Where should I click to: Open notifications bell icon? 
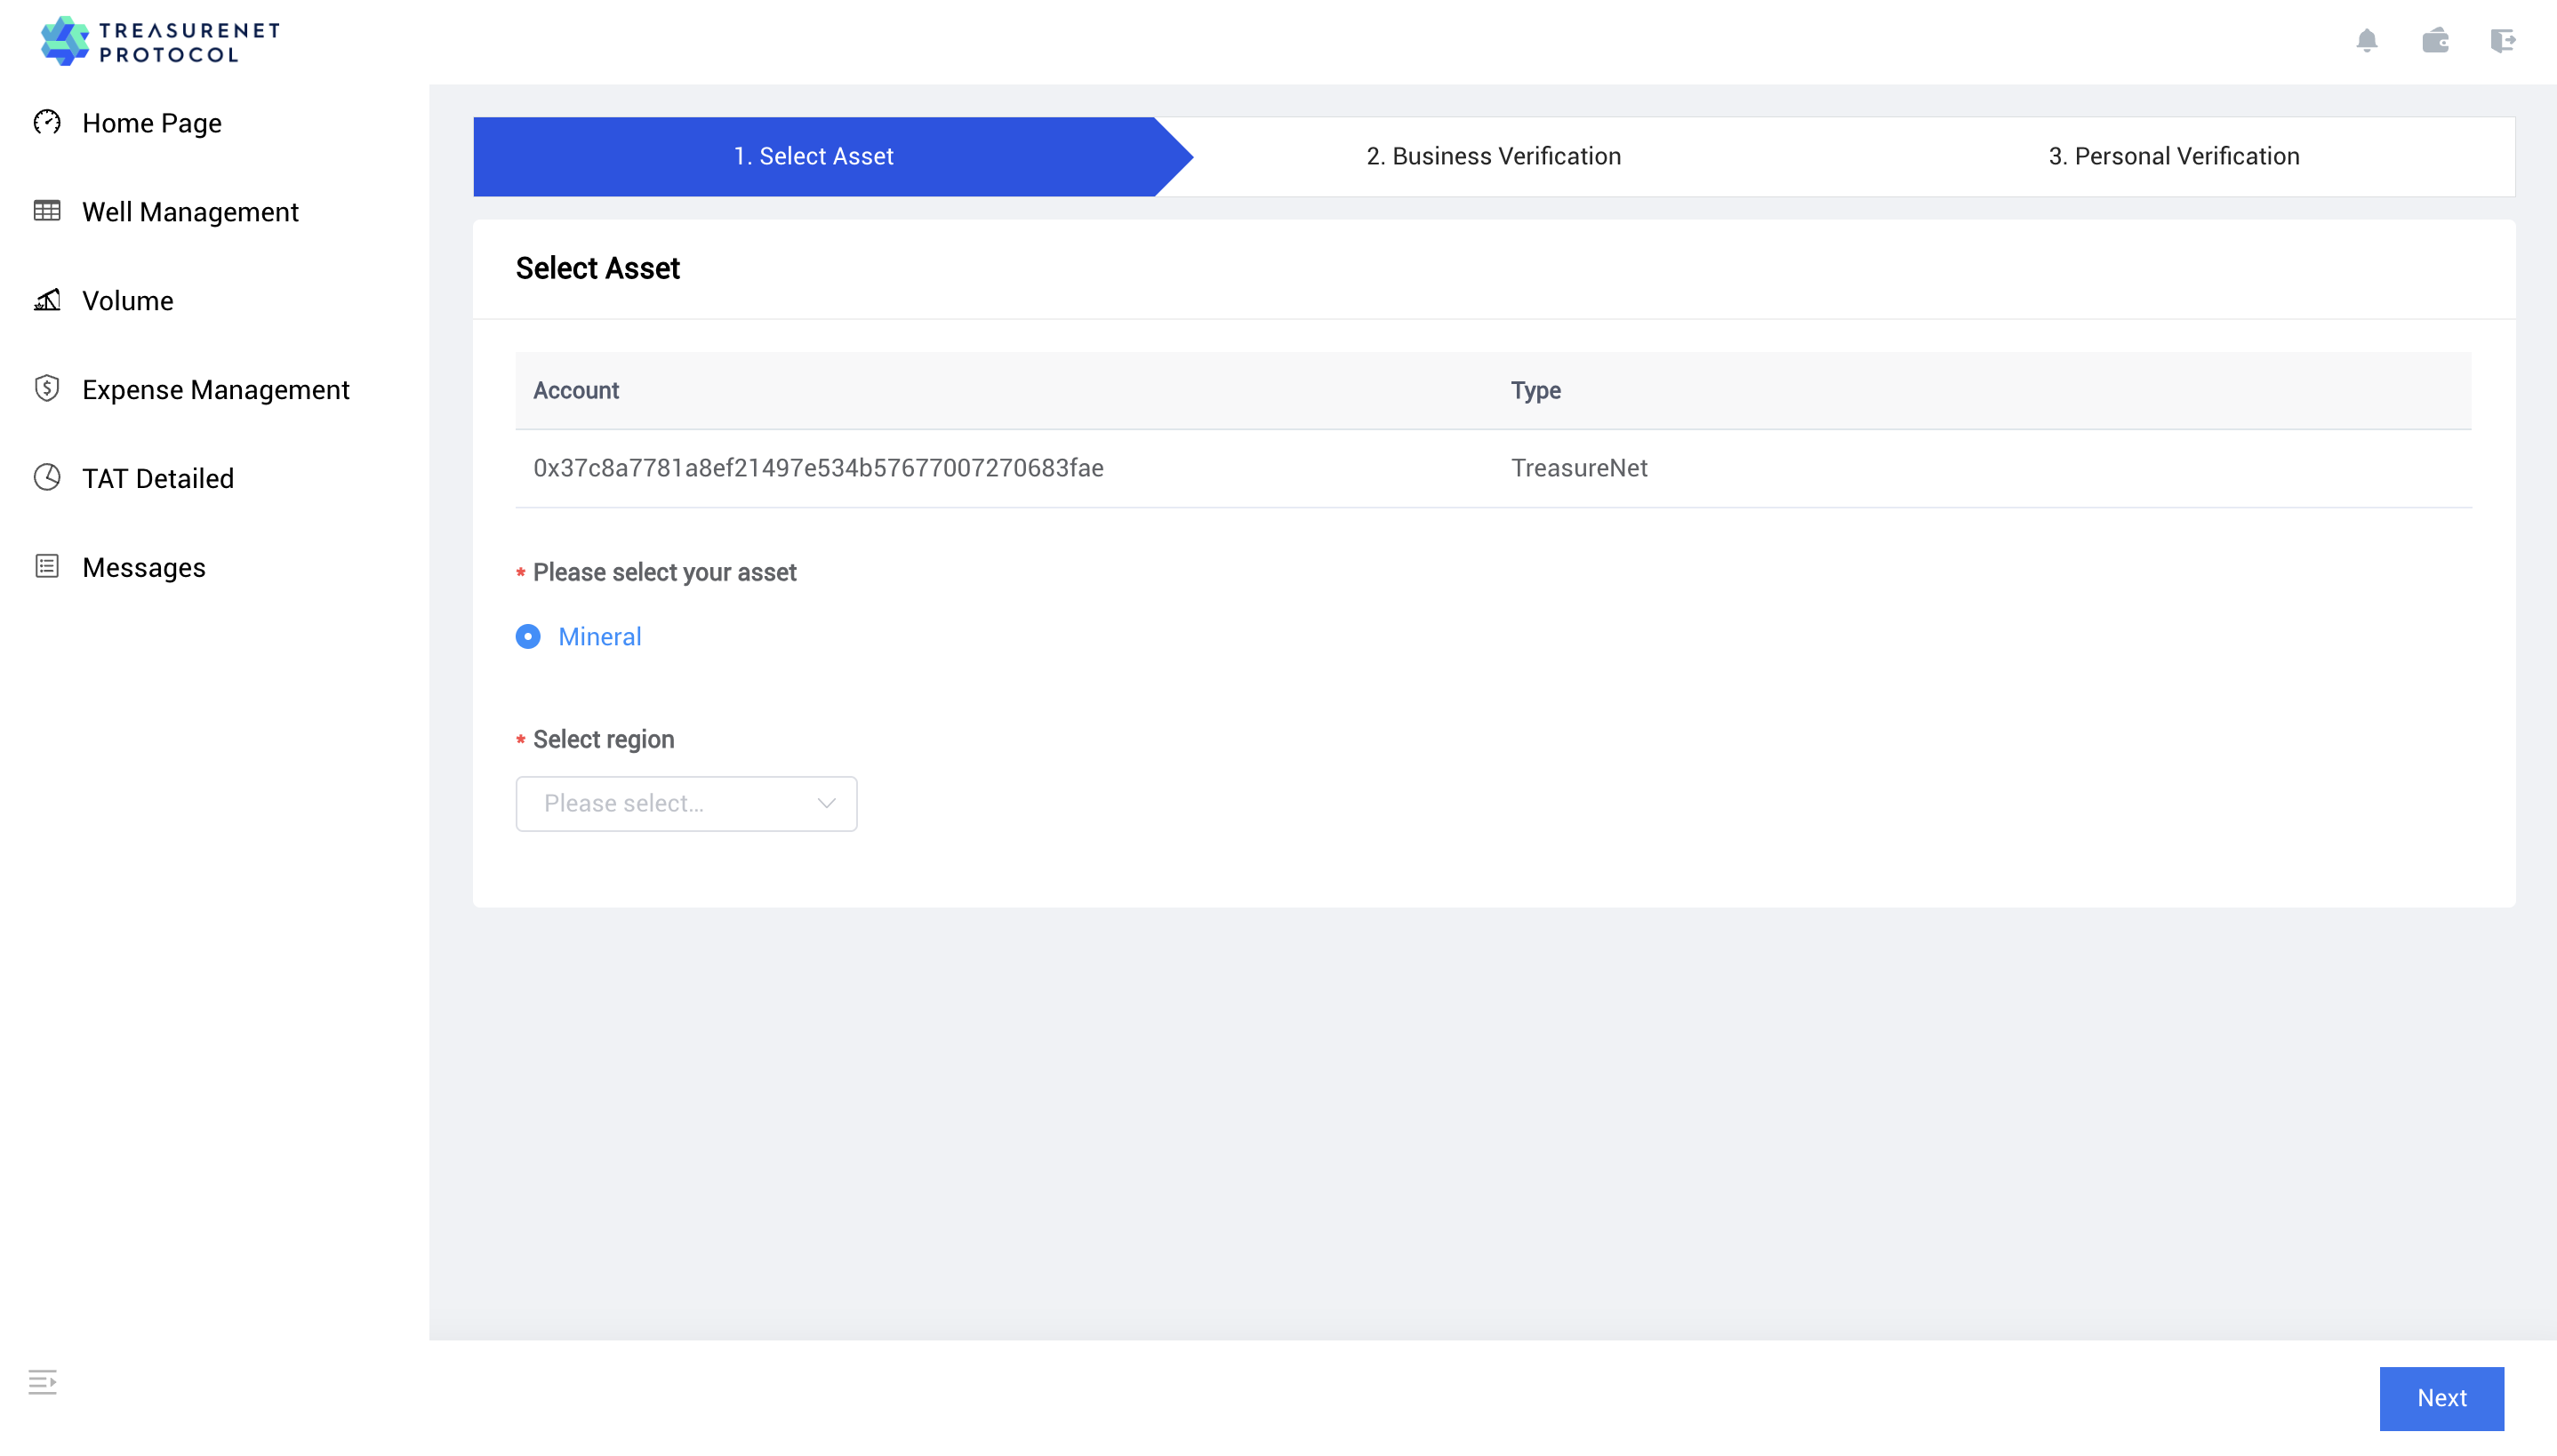pyautogui.click(x=2366, y=40)
